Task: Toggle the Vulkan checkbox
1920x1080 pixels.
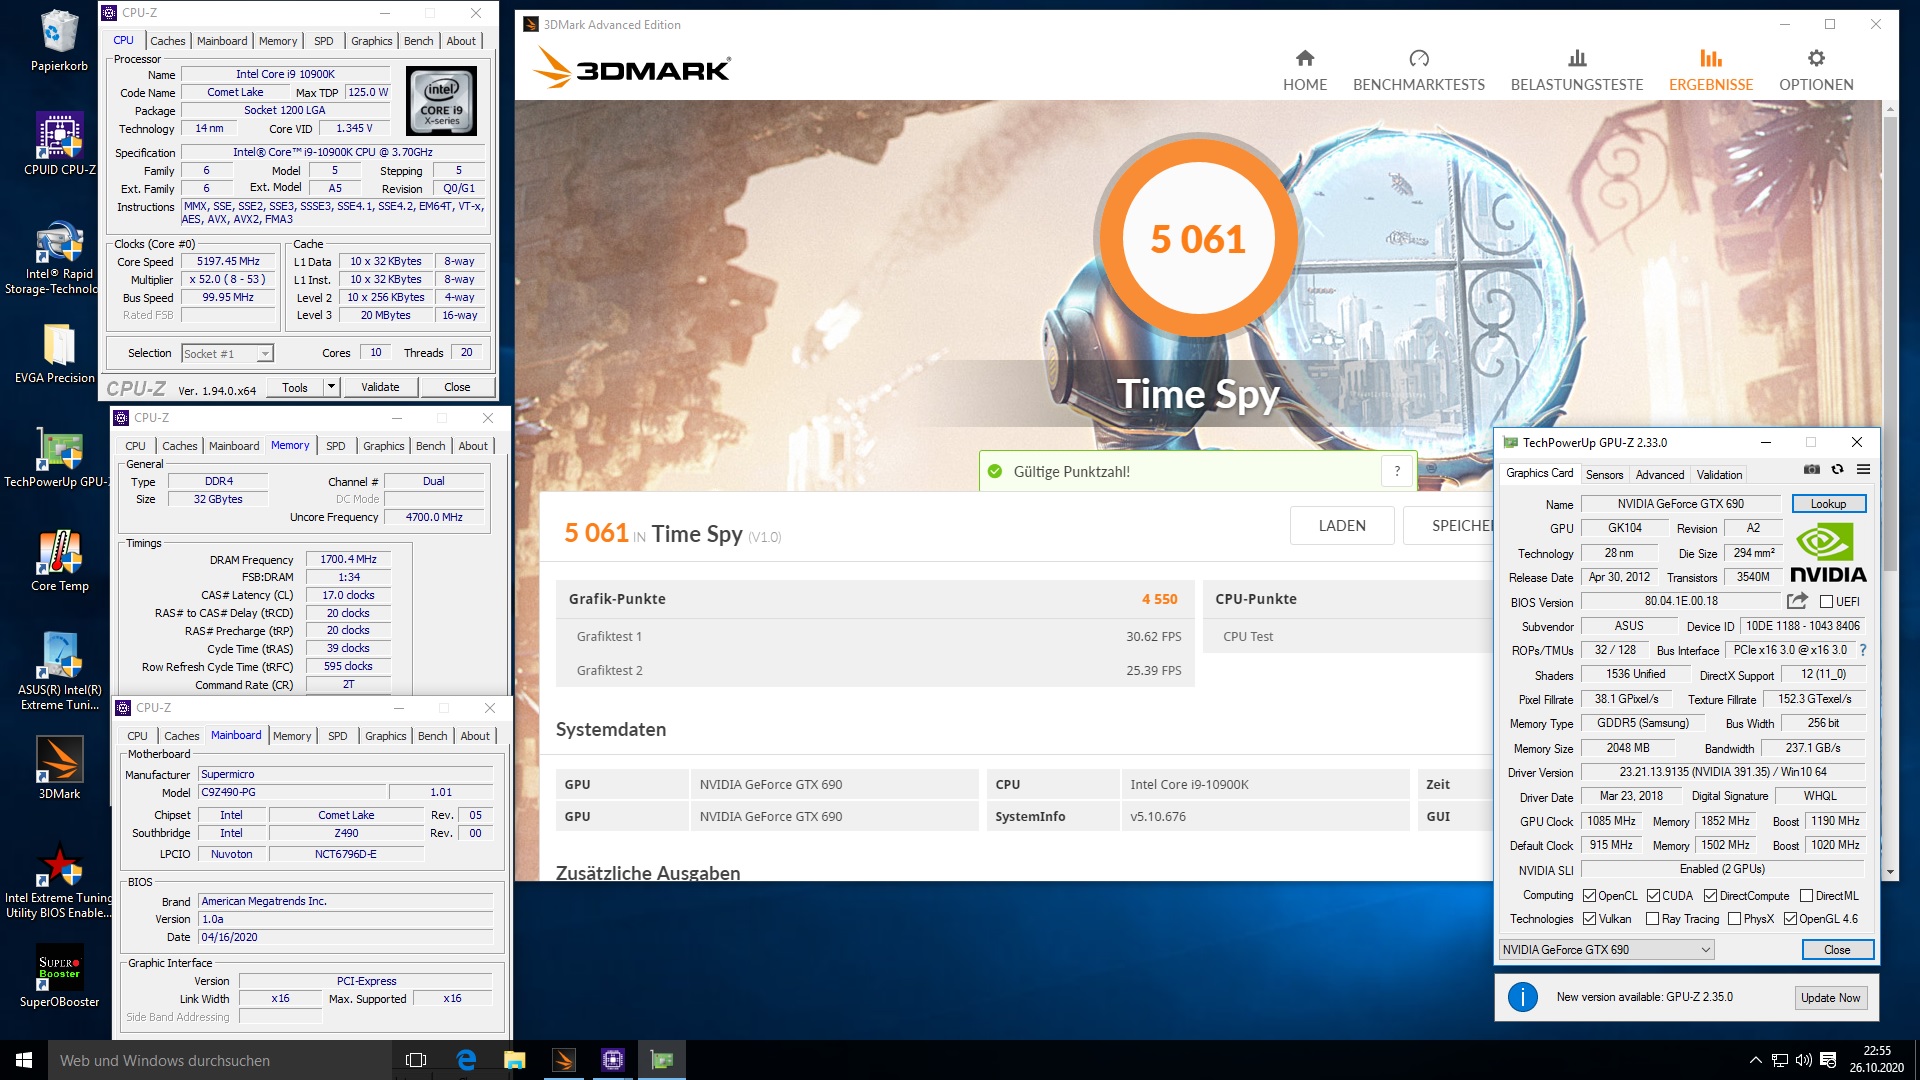Action: click(1589, 919)
